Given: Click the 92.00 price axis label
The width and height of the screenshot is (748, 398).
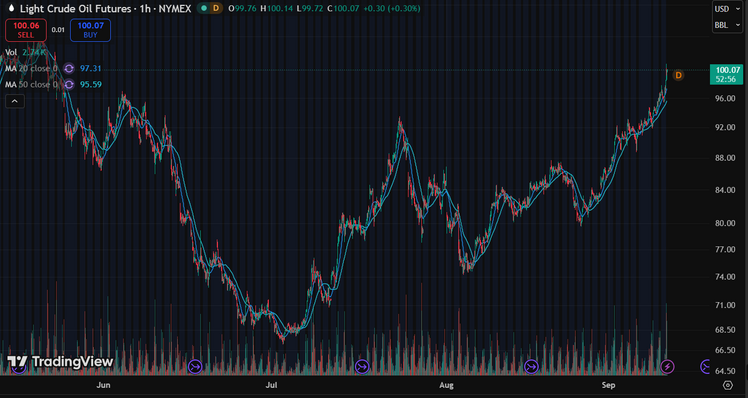Looking at the screenshot, I should pyautogui.click(x=724, y=128).
